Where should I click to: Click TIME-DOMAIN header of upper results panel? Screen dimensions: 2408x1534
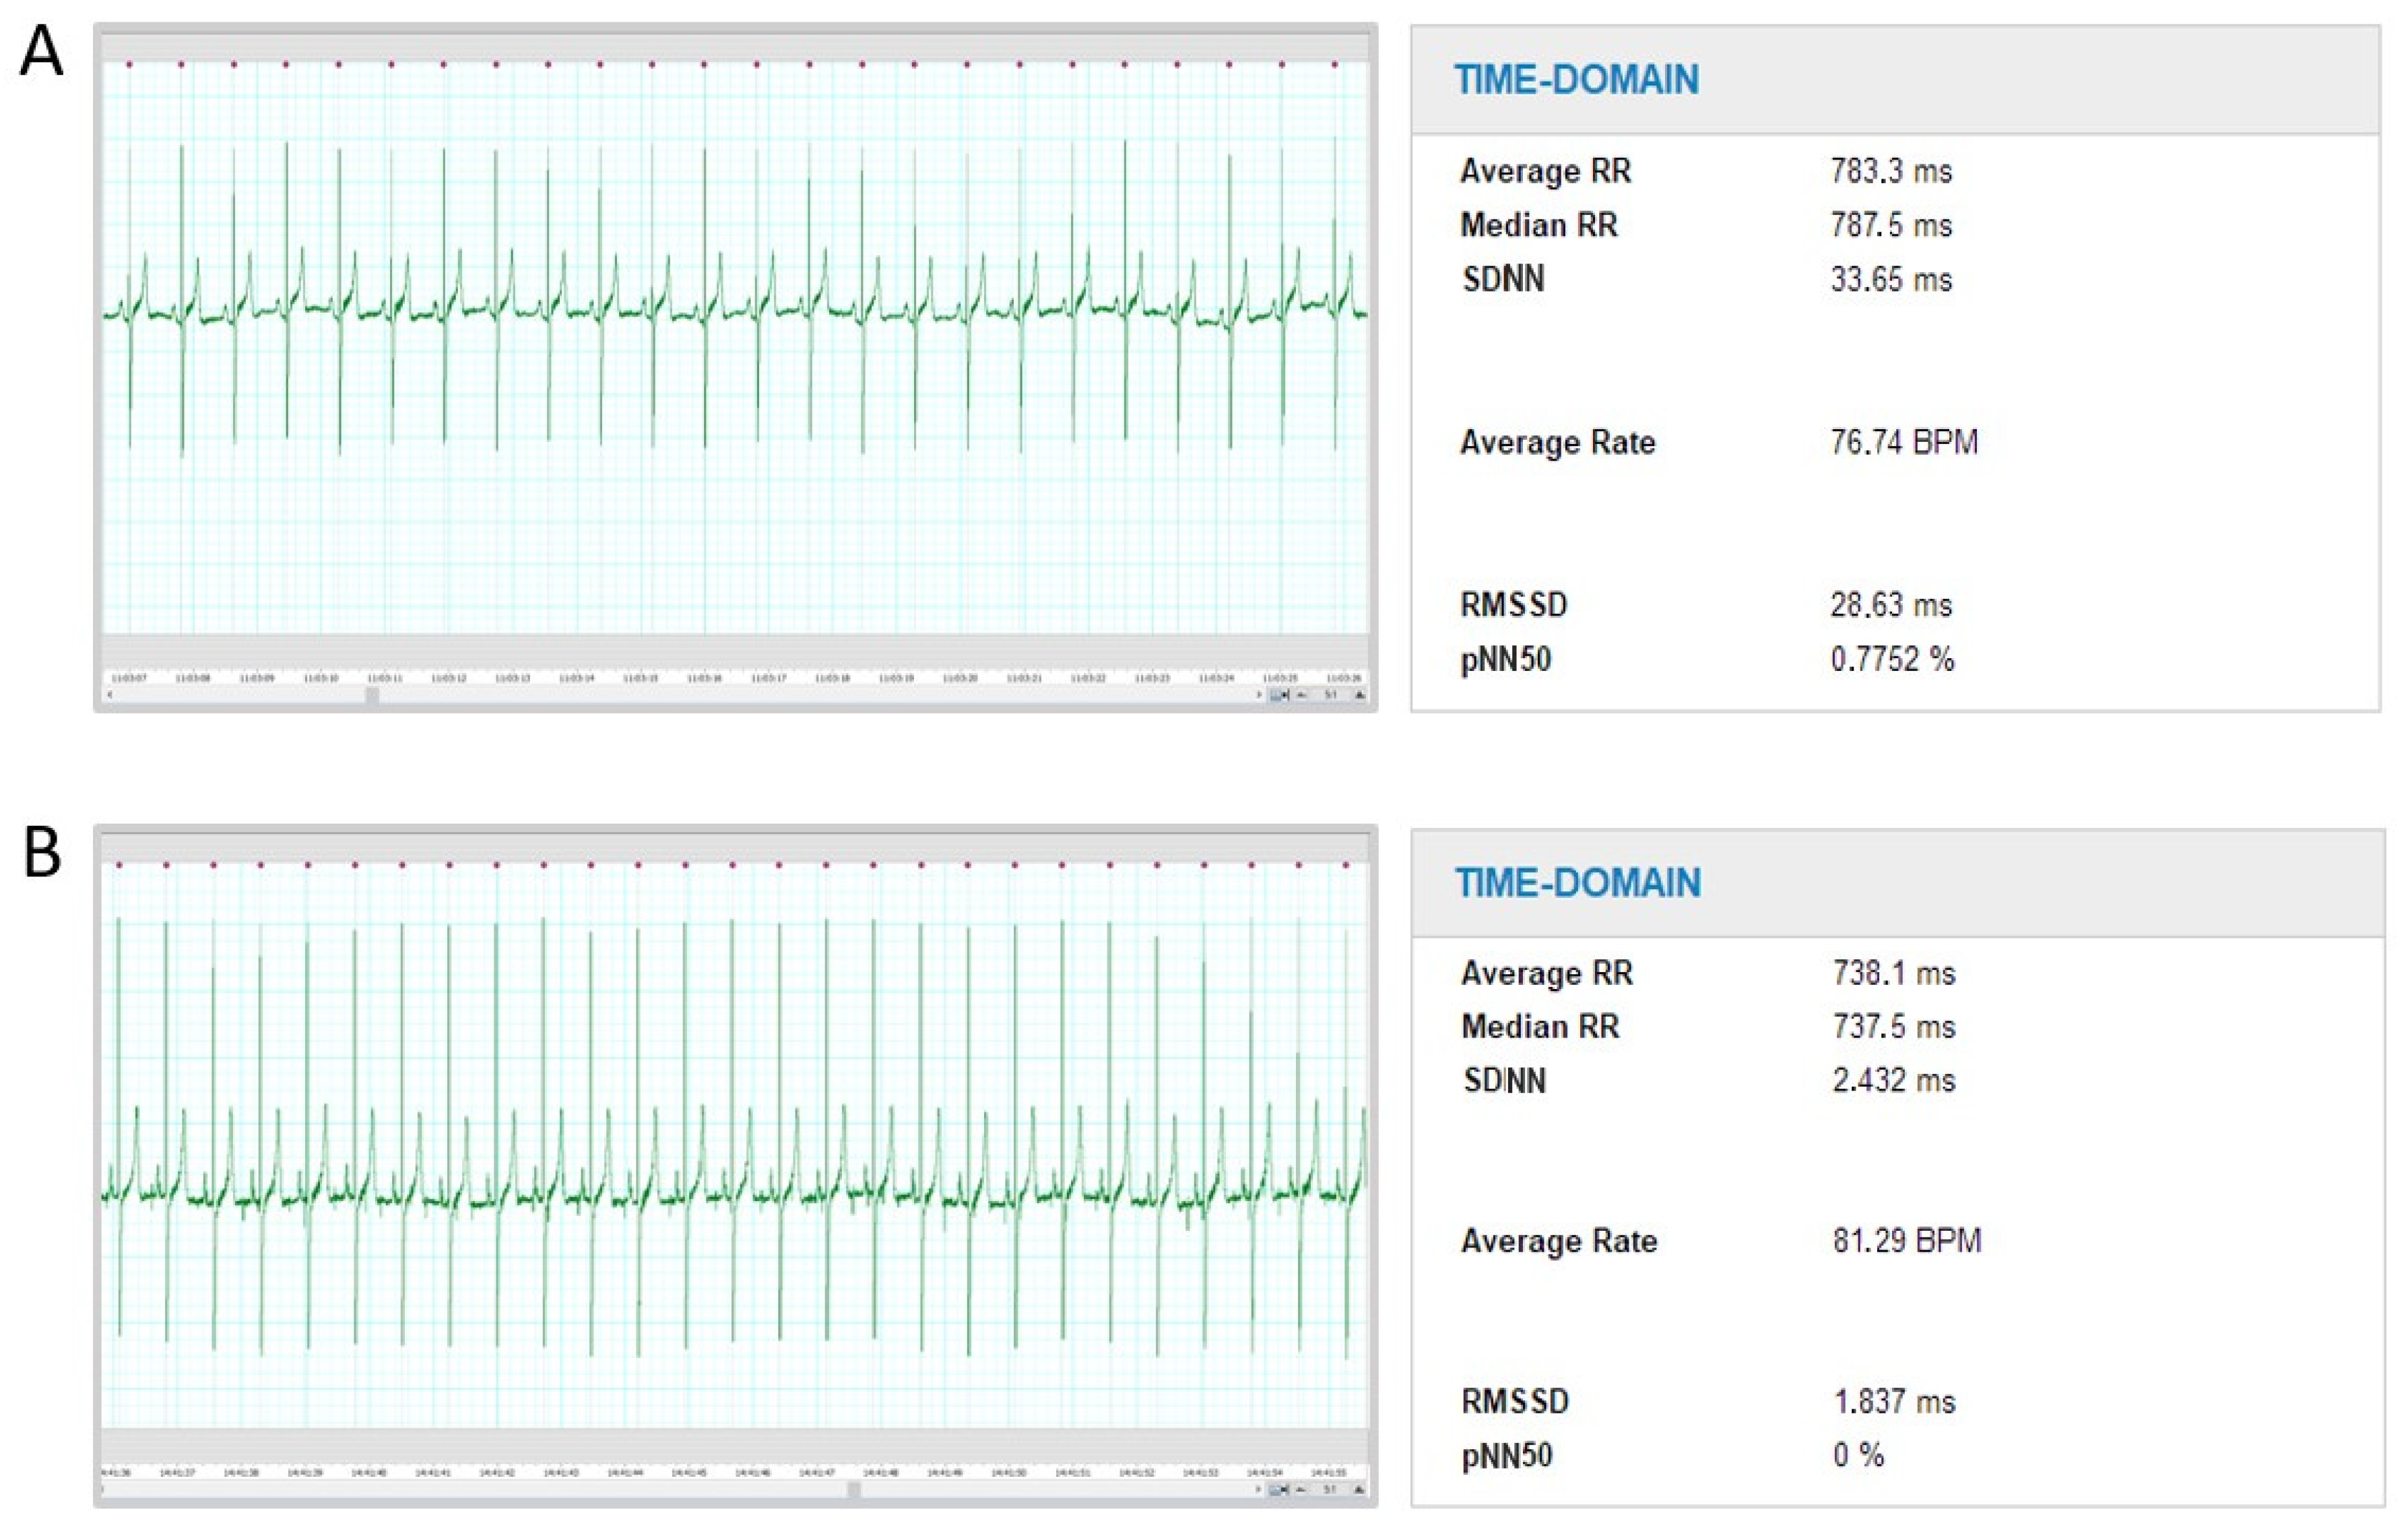[x=1576, y=80]
